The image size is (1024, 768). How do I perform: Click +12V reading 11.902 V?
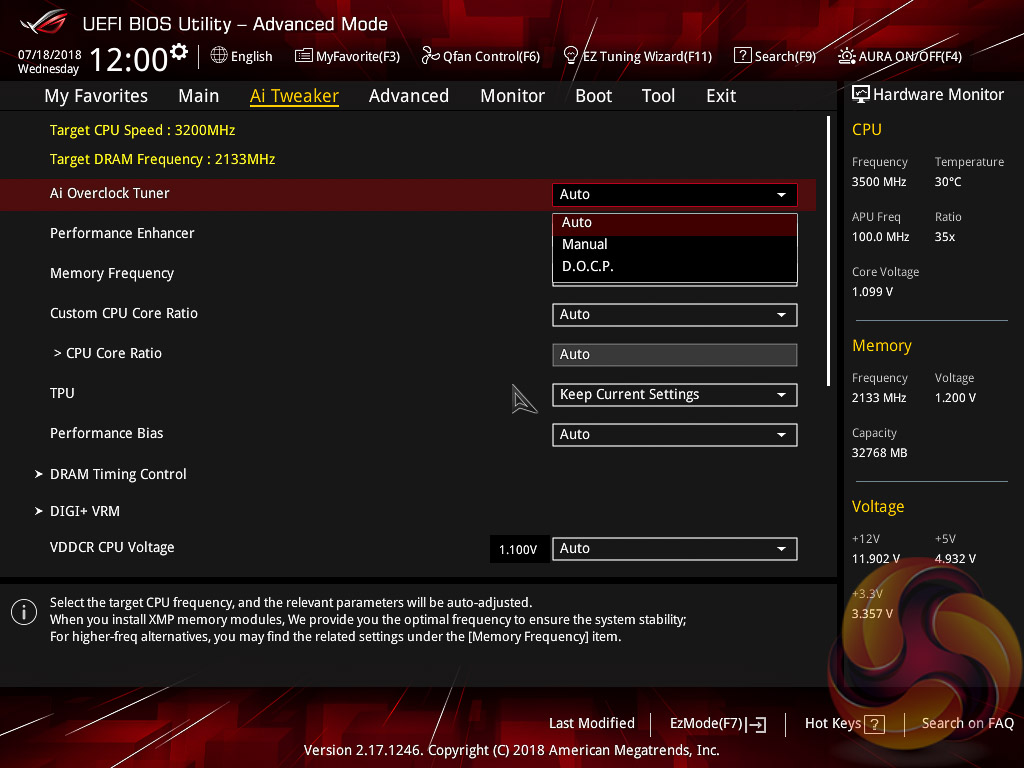coord(876,558)
